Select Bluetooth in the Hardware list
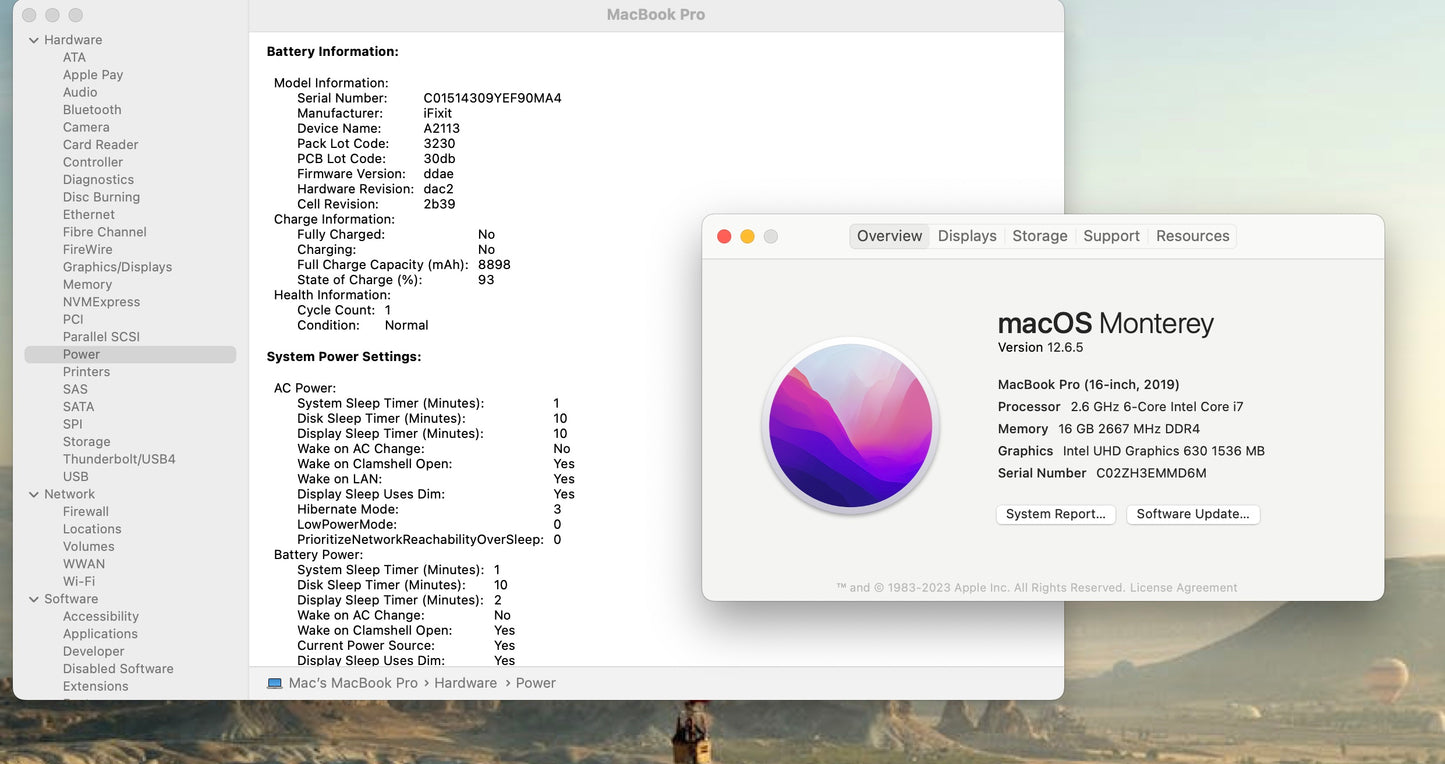 point(92,110)
